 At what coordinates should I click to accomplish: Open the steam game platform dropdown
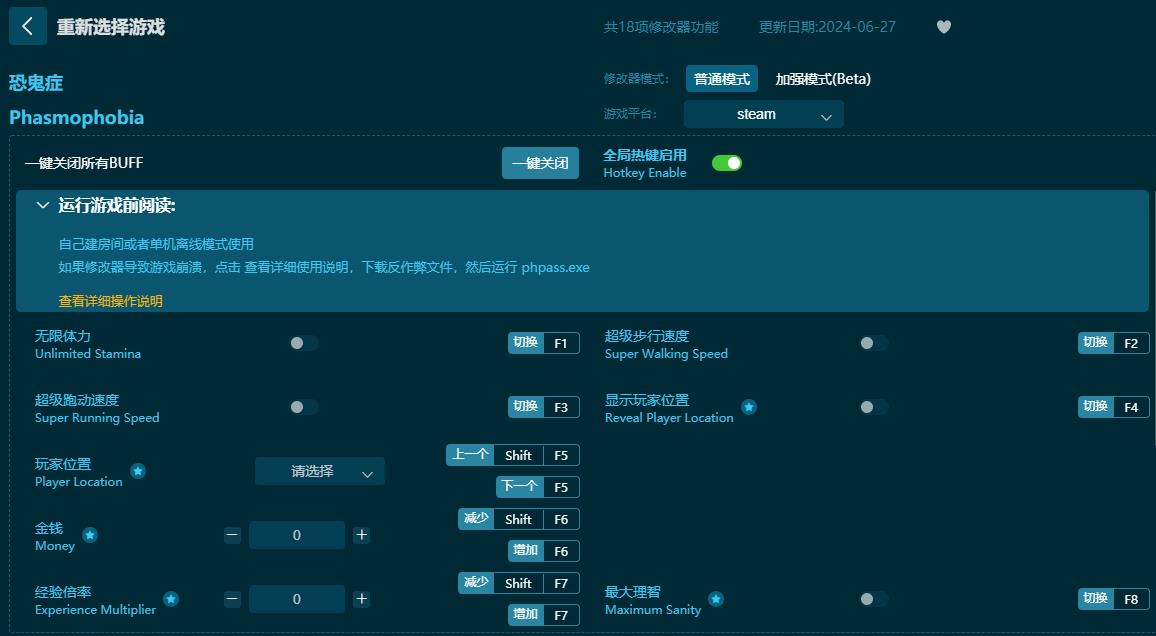[x=763, y=114]
